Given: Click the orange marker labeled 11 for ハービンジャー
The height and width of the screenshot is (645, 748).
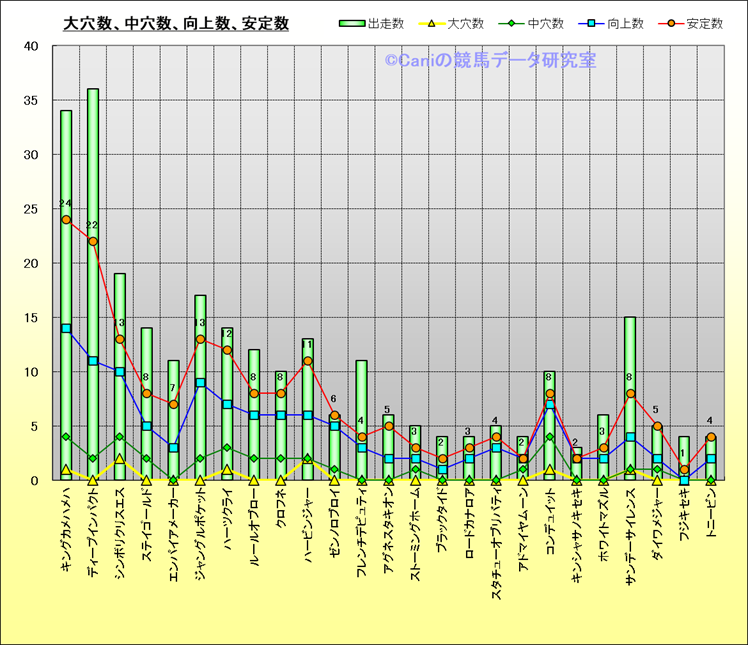Looking at the screenshot, I should [x=307, y=361].
